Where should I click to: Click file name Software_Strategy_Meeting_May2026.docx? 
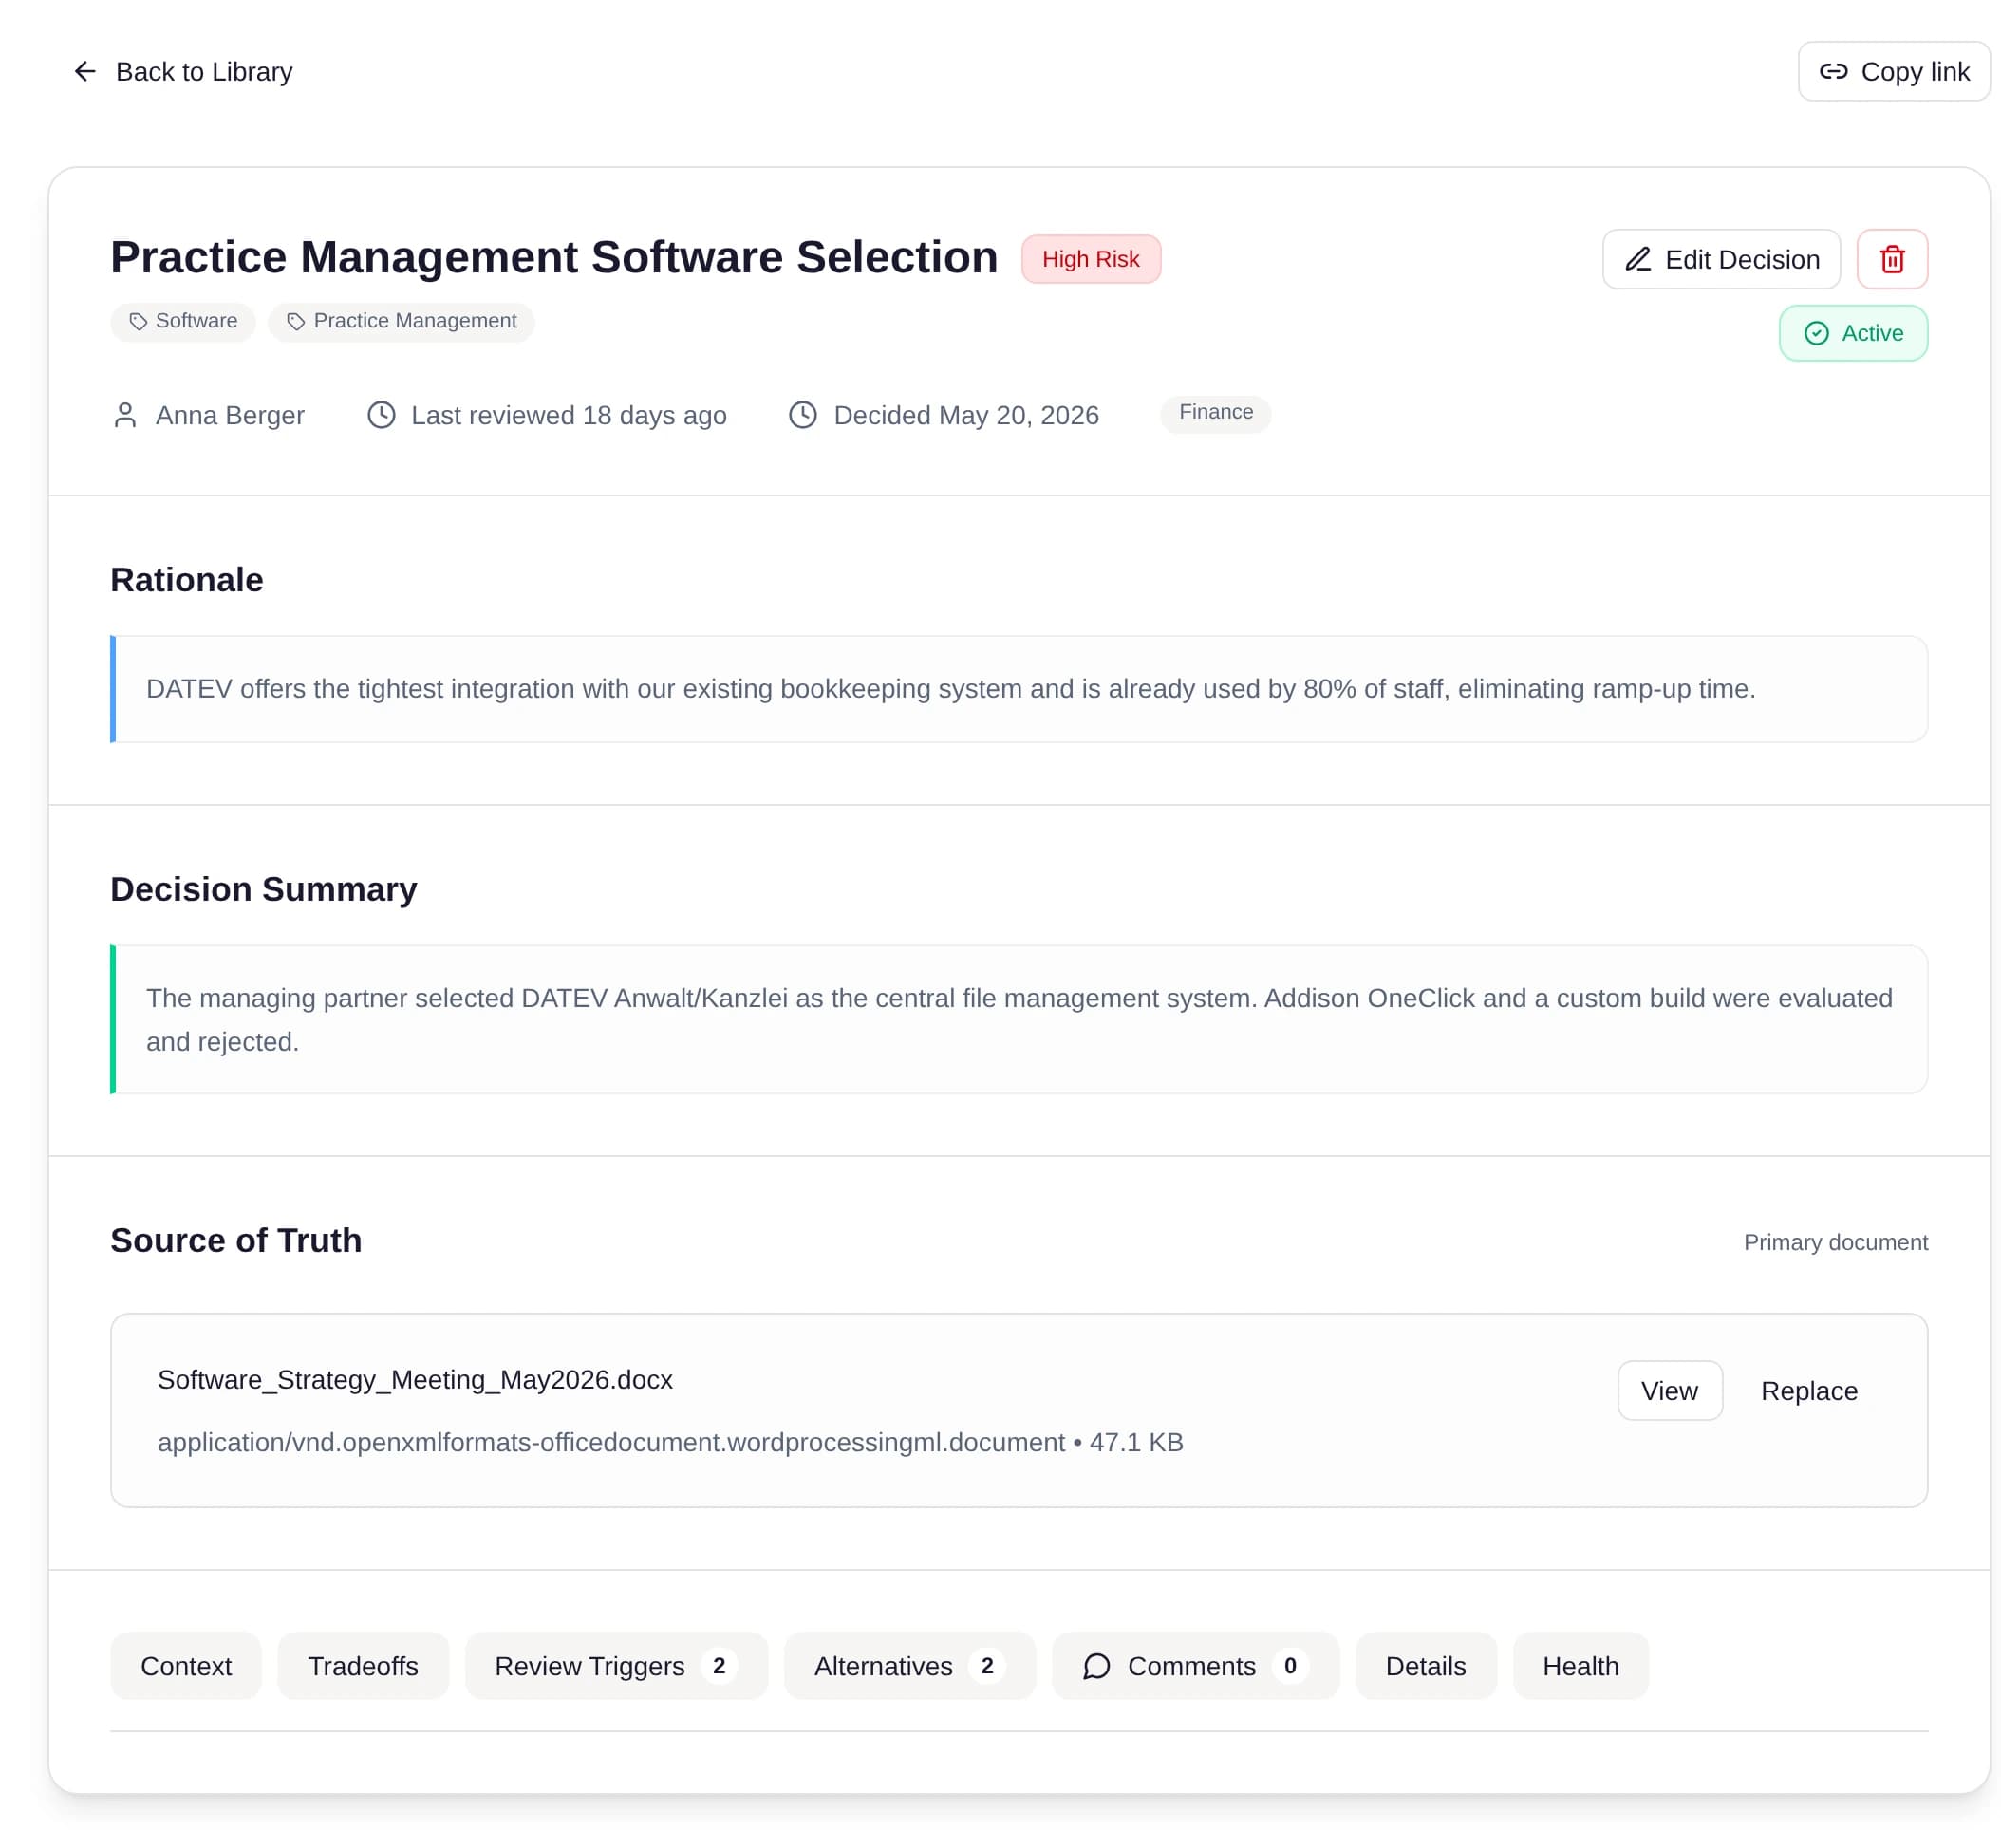click(x=415, y=1380)
